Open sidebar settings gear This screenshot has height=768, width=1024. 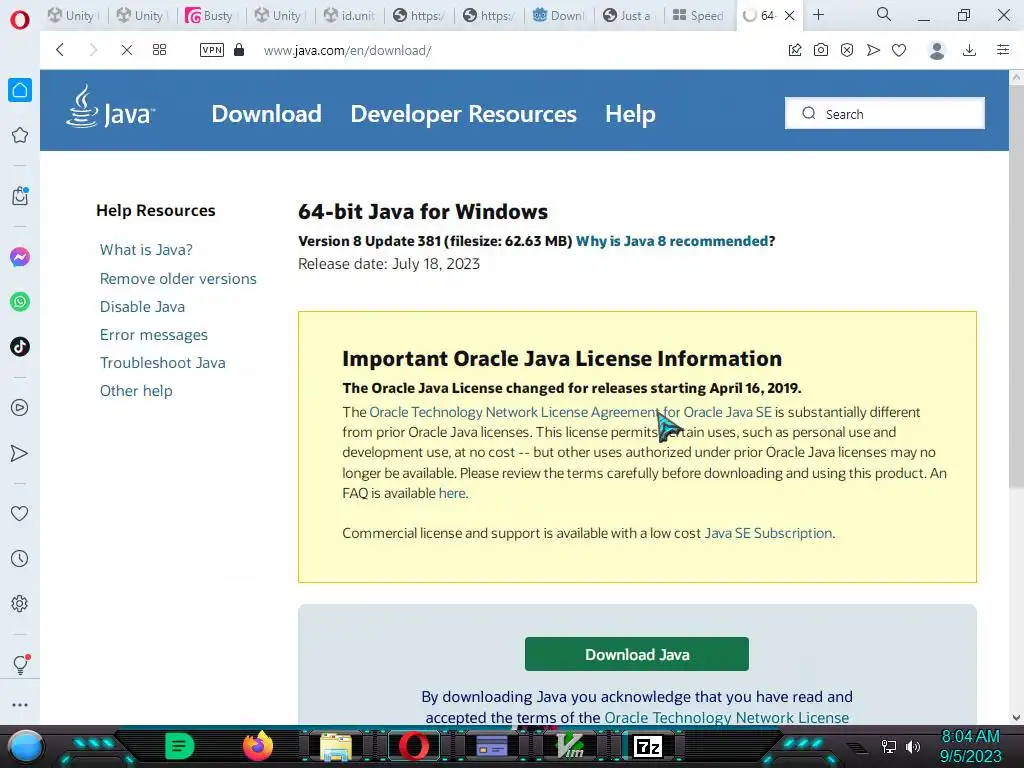pyautogui.click(x=20, y=603)
